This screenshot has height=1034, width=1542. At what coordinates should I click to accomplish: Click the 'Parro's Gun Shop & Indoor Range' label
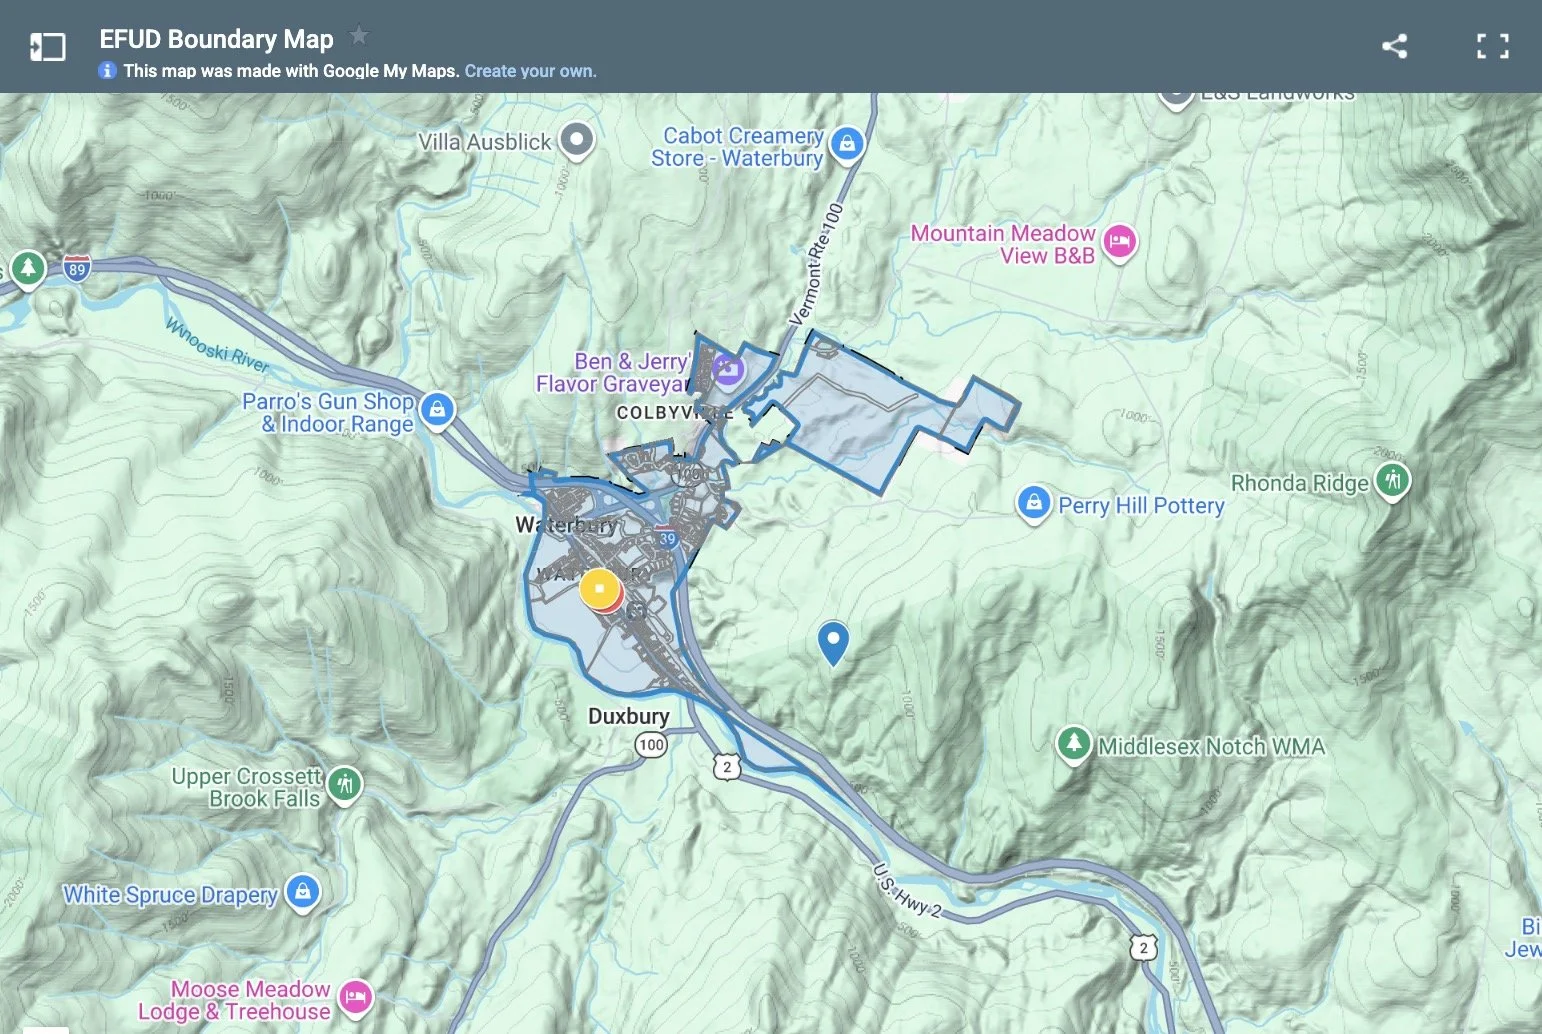pyautogui.click(x=328, y=413)
